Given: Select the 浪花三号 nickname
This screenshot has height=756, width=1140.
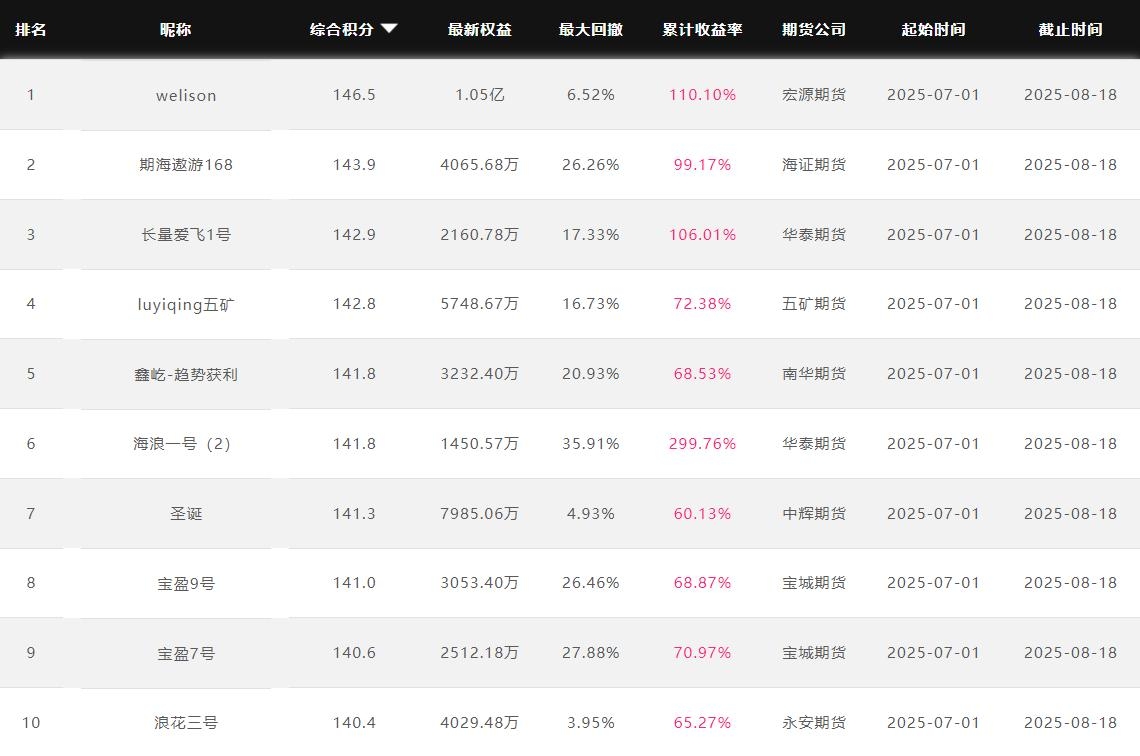Looking at the screenshot, I should [x=186, y=723].
